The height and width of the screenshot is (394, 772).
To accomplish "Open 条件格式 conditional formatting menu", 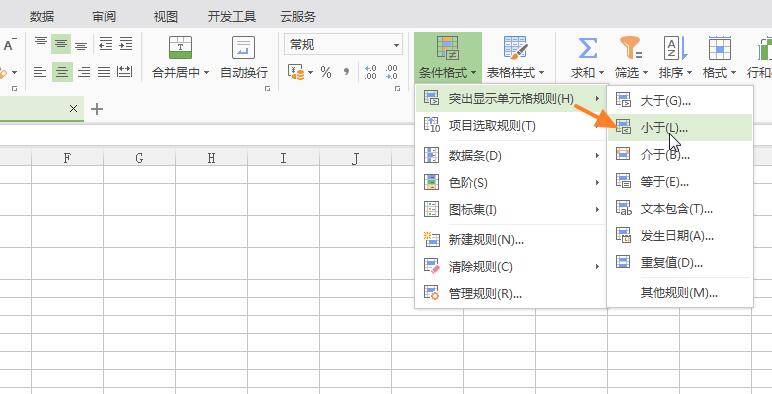I will tap(448, 58).
